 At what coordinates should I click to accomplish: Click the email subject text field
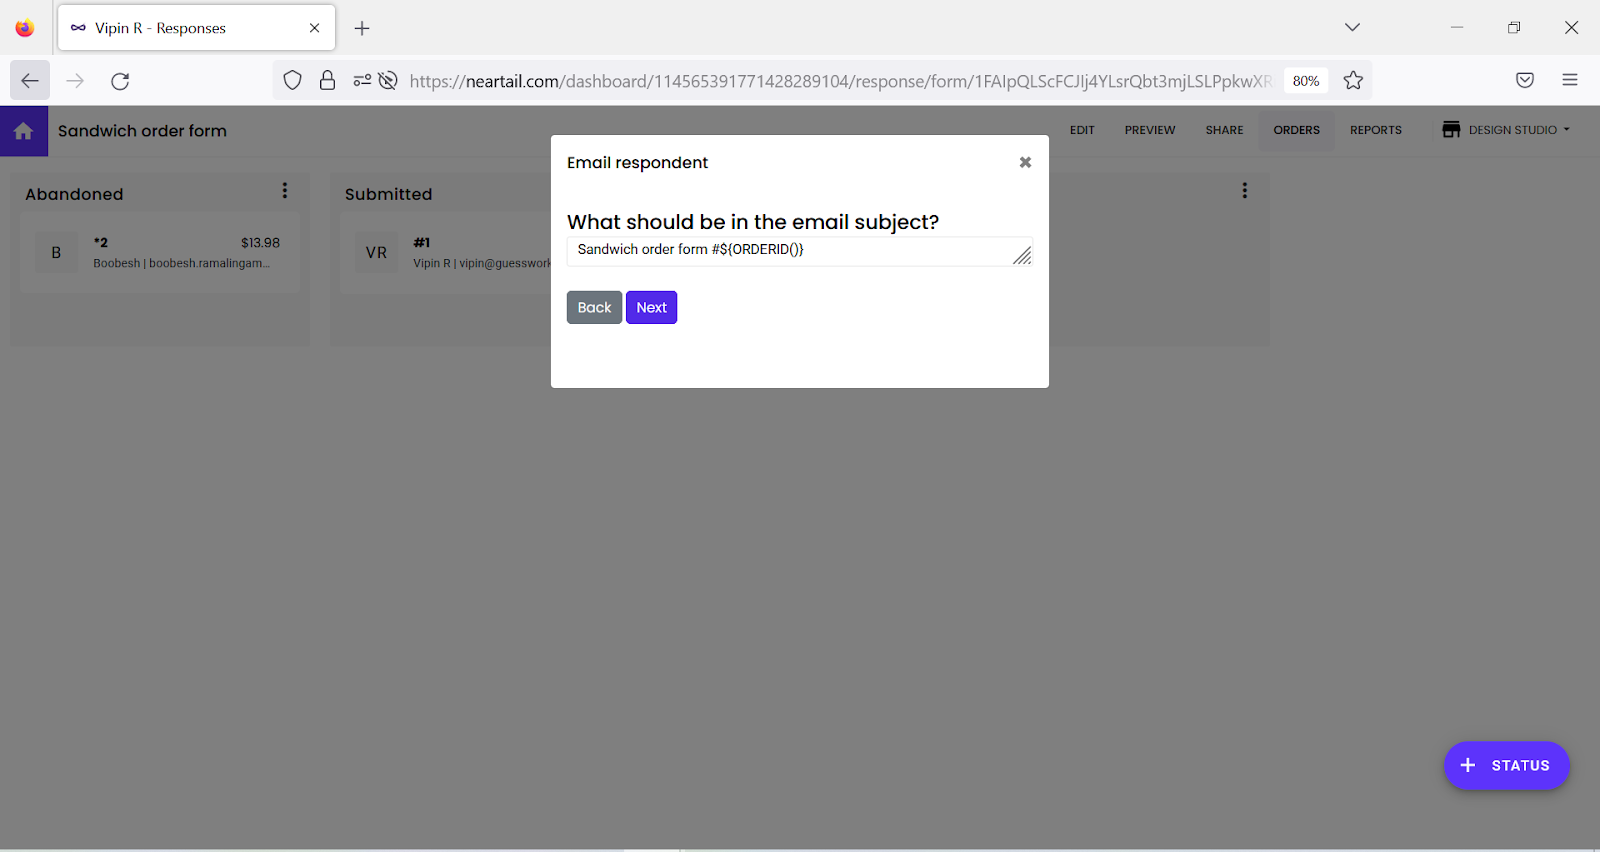(x=790, y=250)
